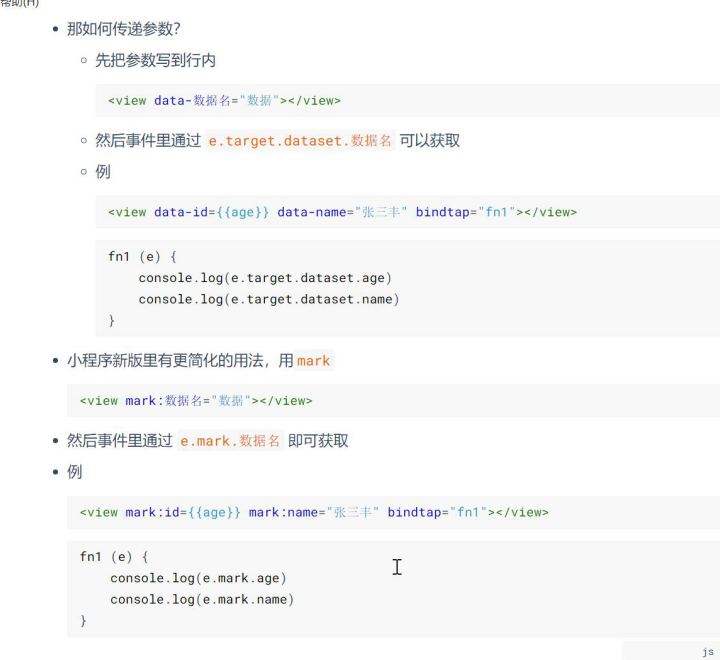Image resolution: width=720 pixels, height=660 pixels.
Task: Click inline code e.mark.数据名
Action: point(231,441)
